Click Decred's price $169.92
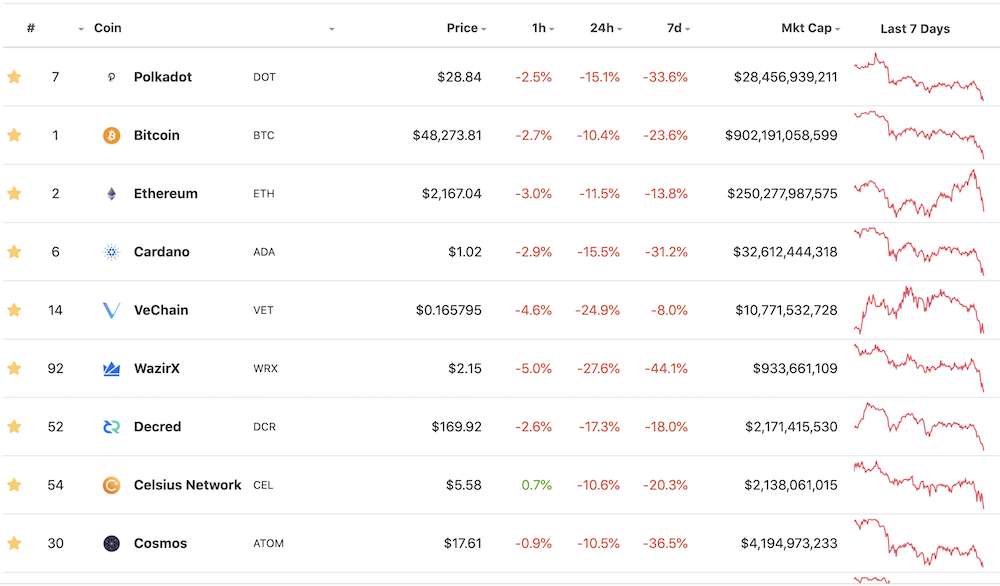This screenshot has width=1000, height=586. pyautogui.click(x=457, y=427)
